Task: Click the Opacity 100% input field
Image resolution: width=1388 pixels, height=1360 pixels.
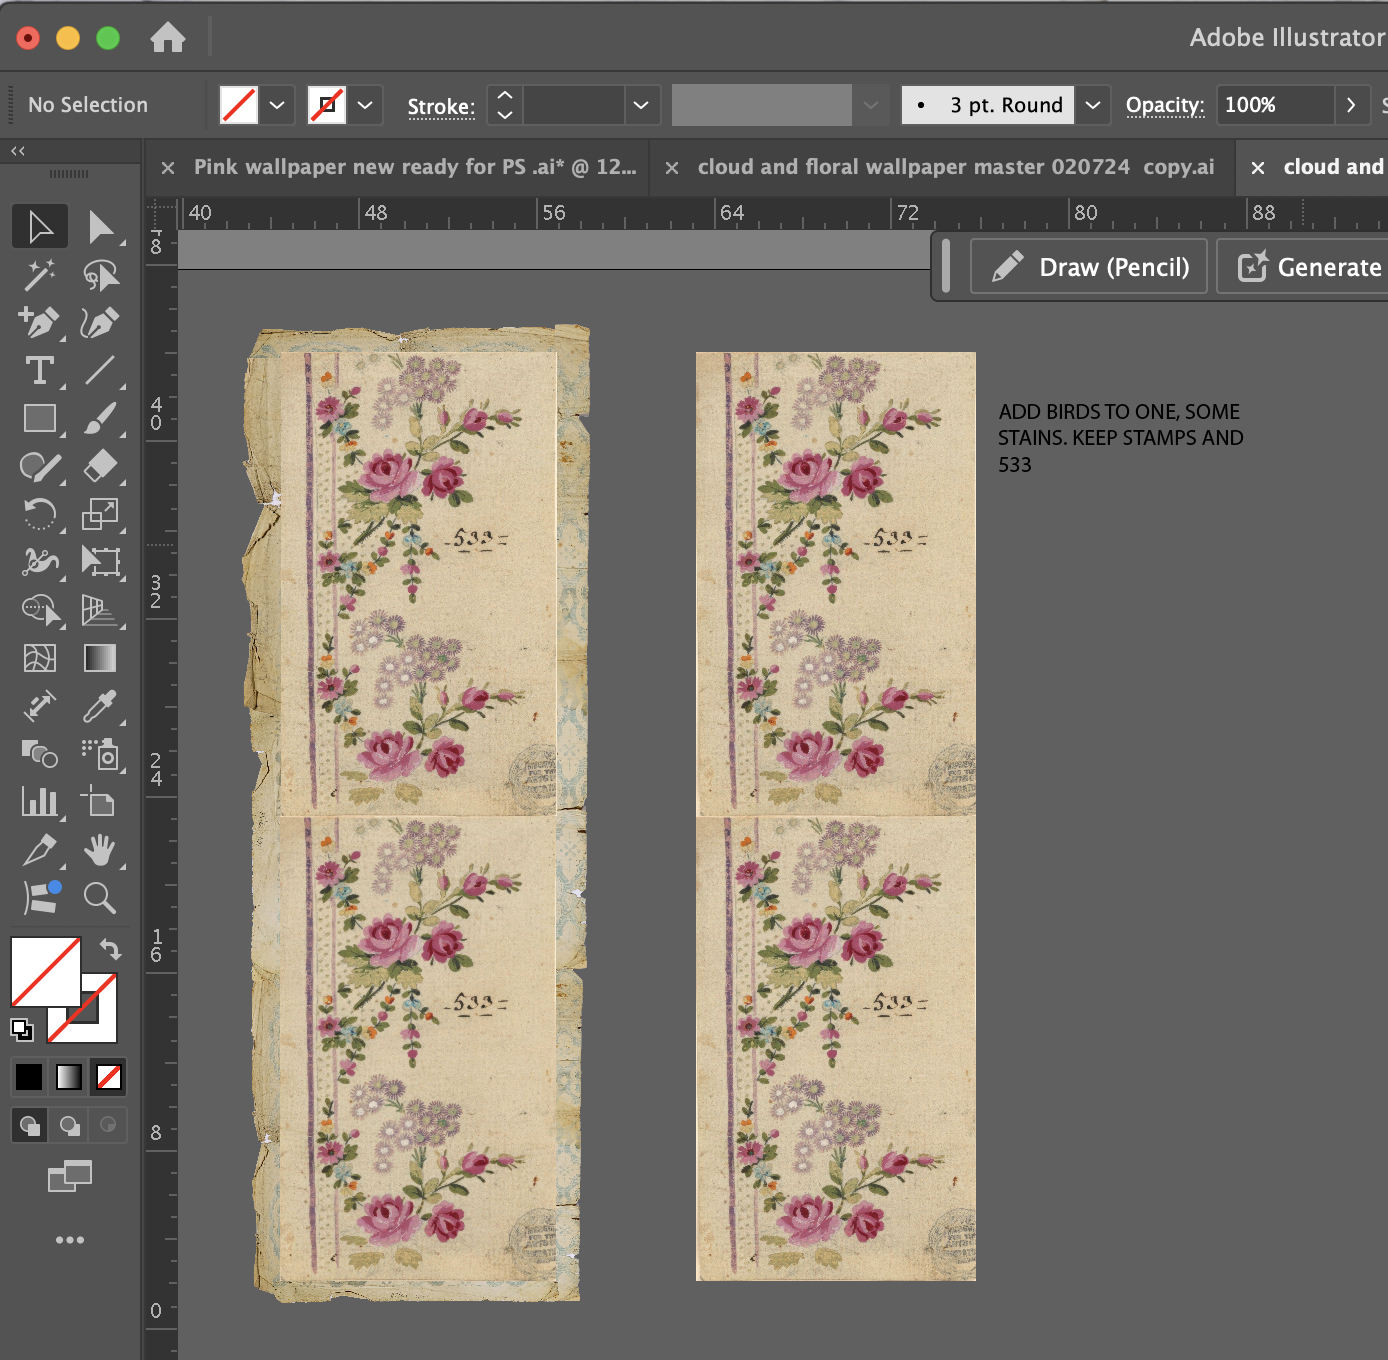Action: pyautogui.click(x=1275, y=105)
